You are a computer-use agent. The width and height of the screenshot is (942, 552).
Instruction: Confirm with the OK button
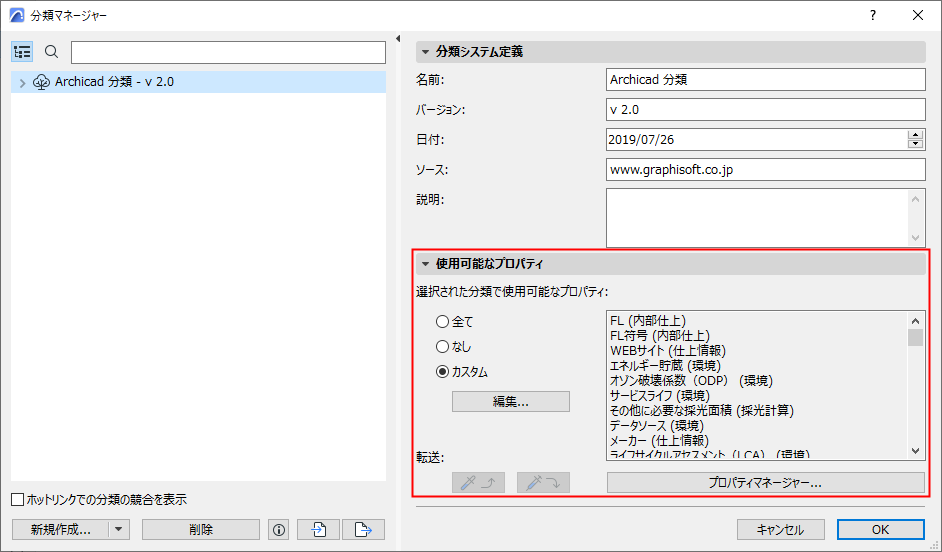881,530
